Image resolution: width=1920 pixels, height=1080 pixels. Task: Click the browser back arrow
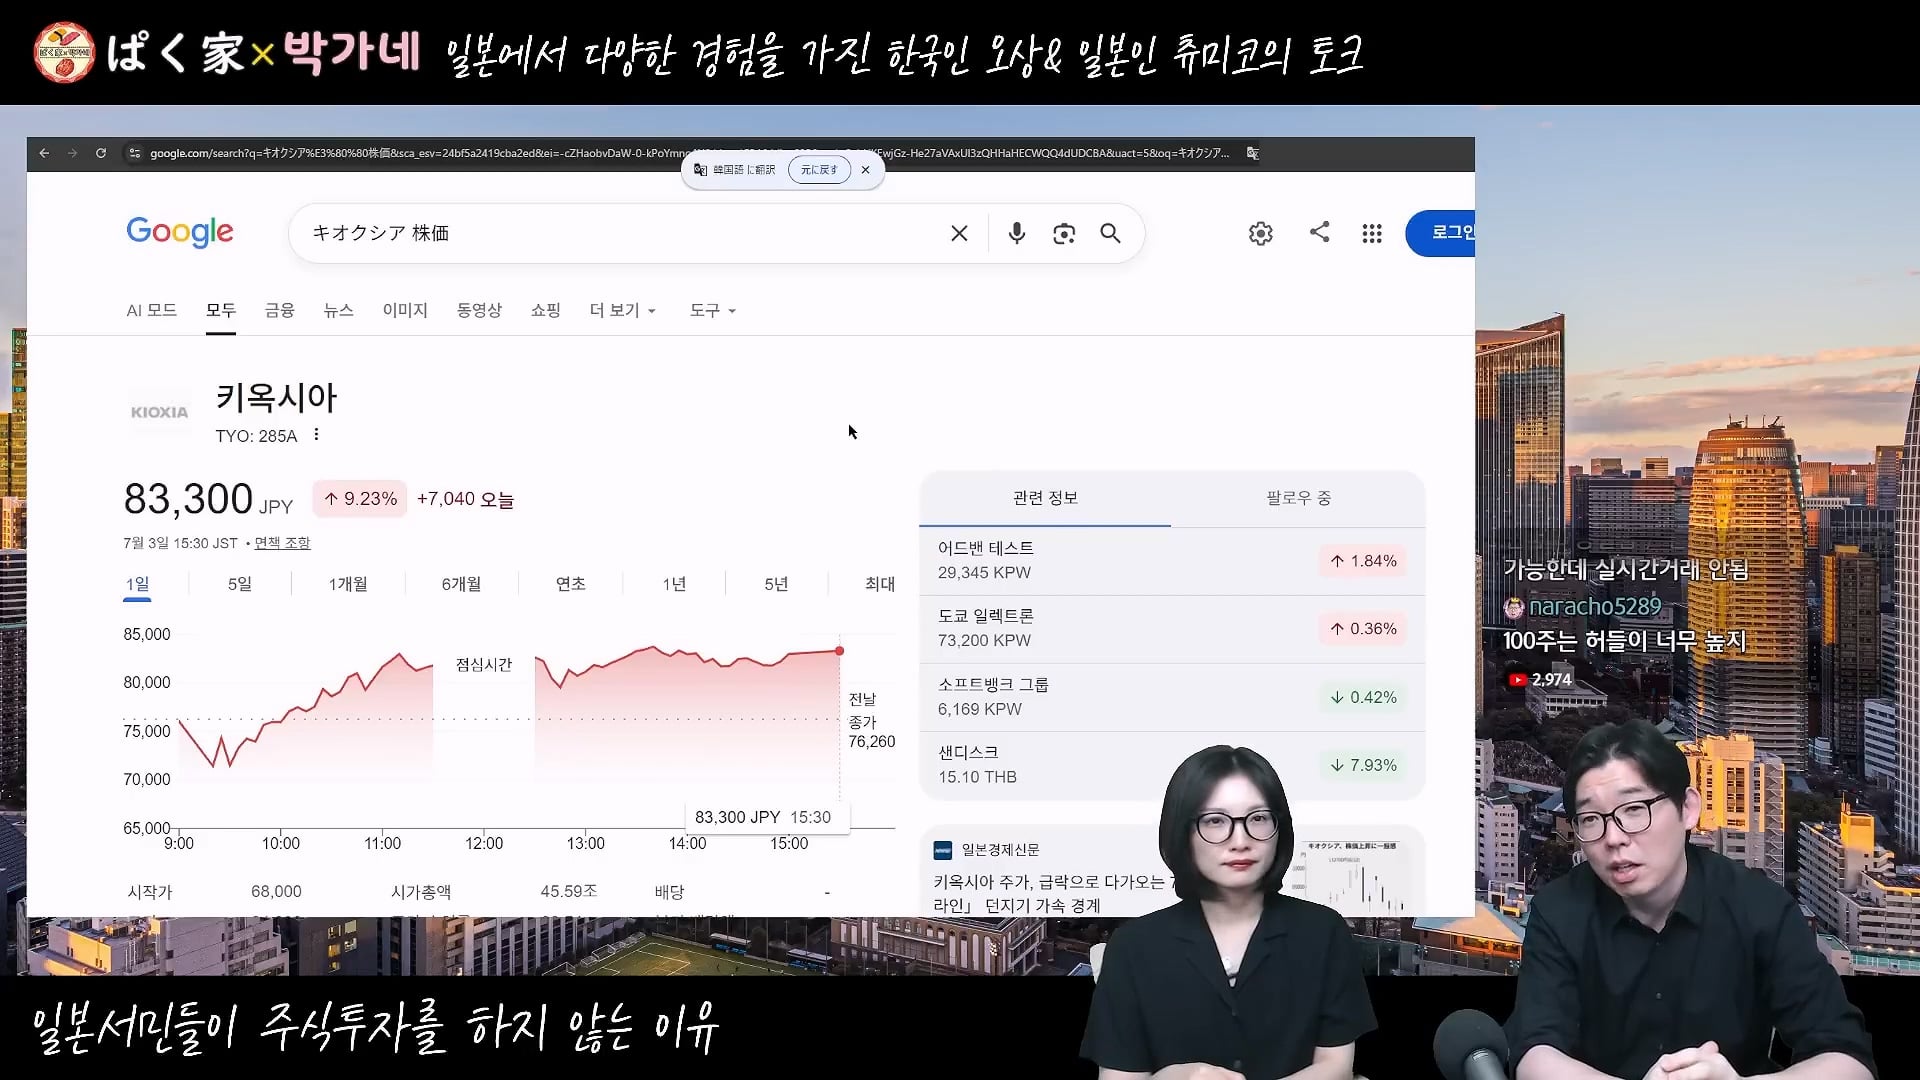point(44,153)
